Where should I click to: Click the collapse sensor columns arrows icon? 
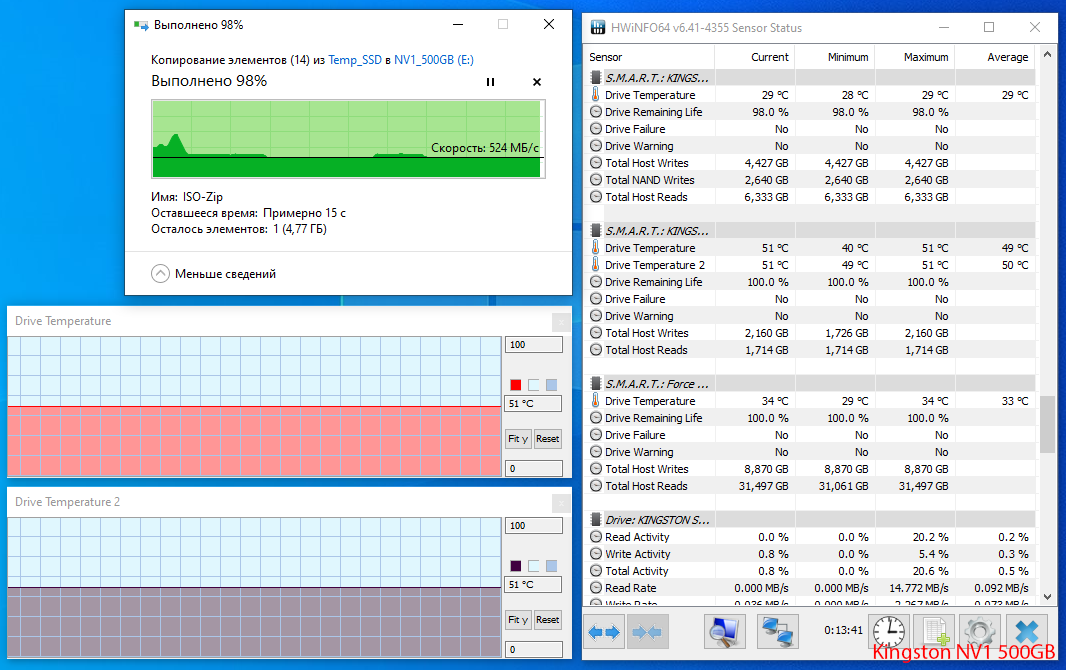(x=647, y=632)
